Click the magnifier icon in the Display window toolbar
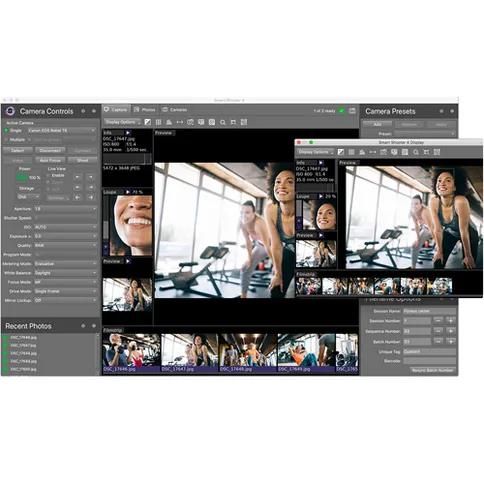 [416, 152]
